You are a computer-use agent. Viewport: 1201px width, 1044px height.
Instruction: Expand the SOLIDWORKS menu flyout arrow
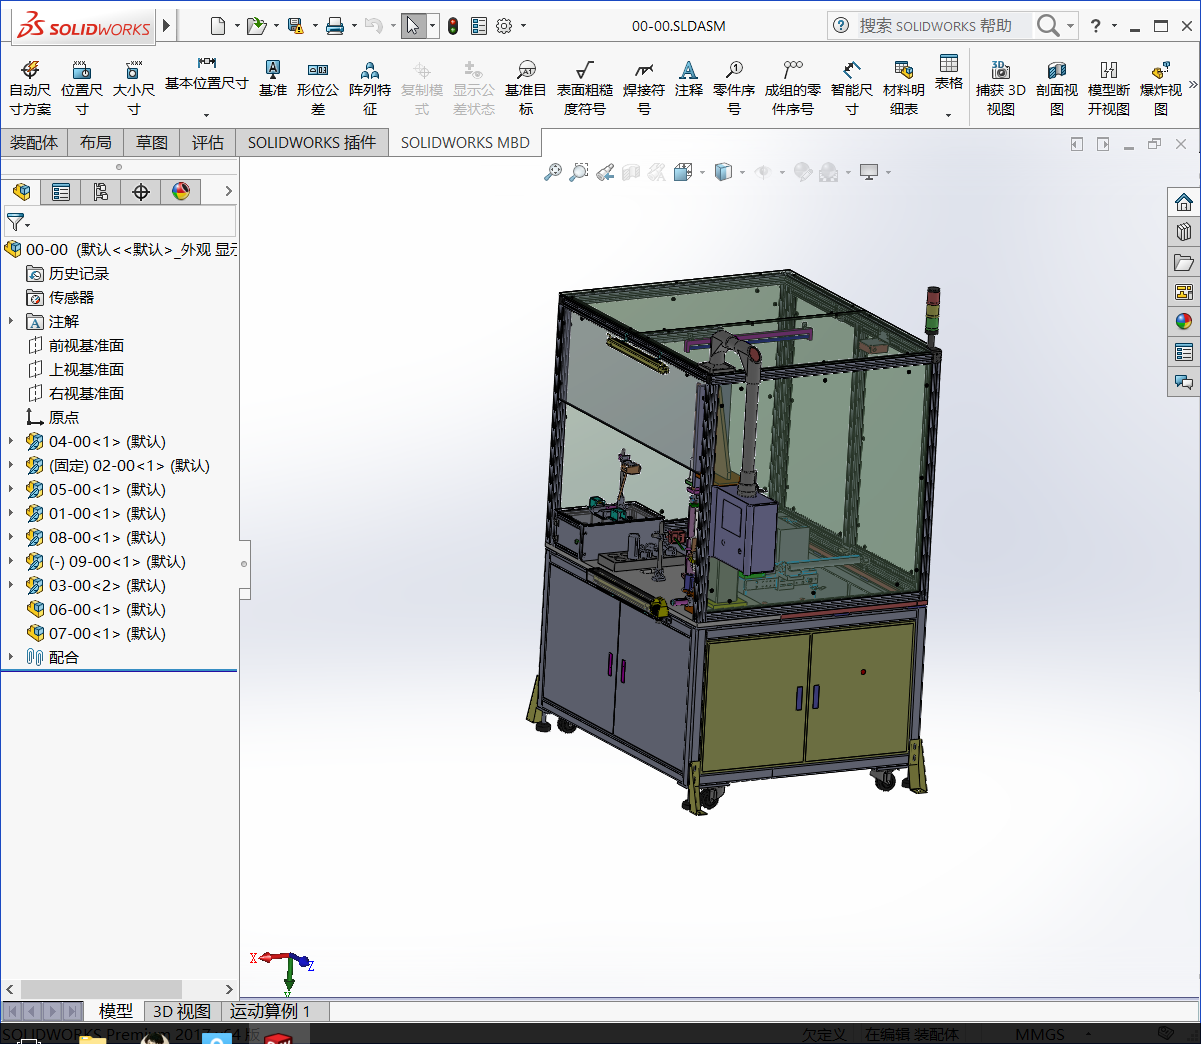coord(167,25)
